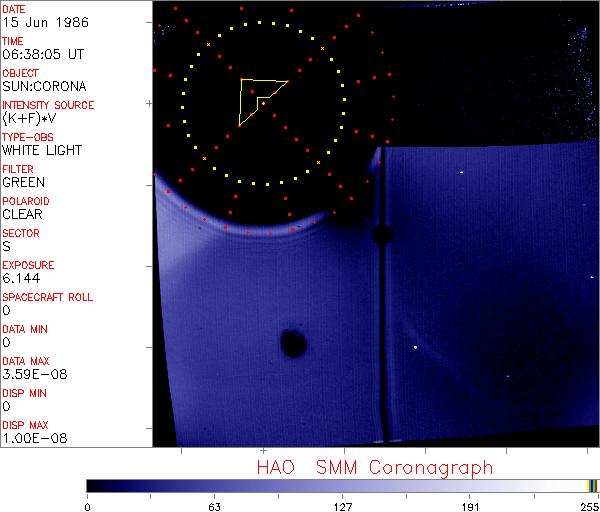
Task: Click the 191 tick label under color bar
Action: (x=470, y=505)
